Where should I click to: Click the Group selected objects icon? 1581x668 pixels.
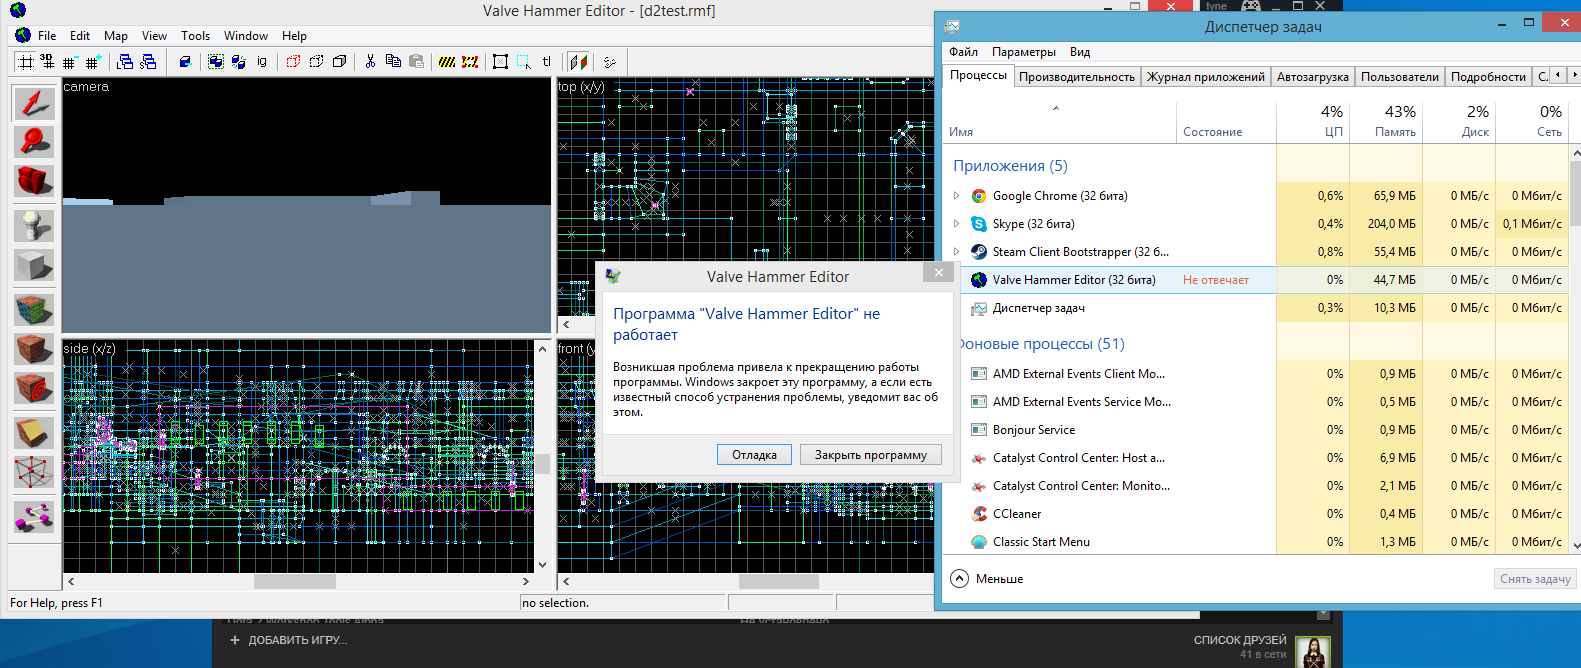tap(215, 62)
